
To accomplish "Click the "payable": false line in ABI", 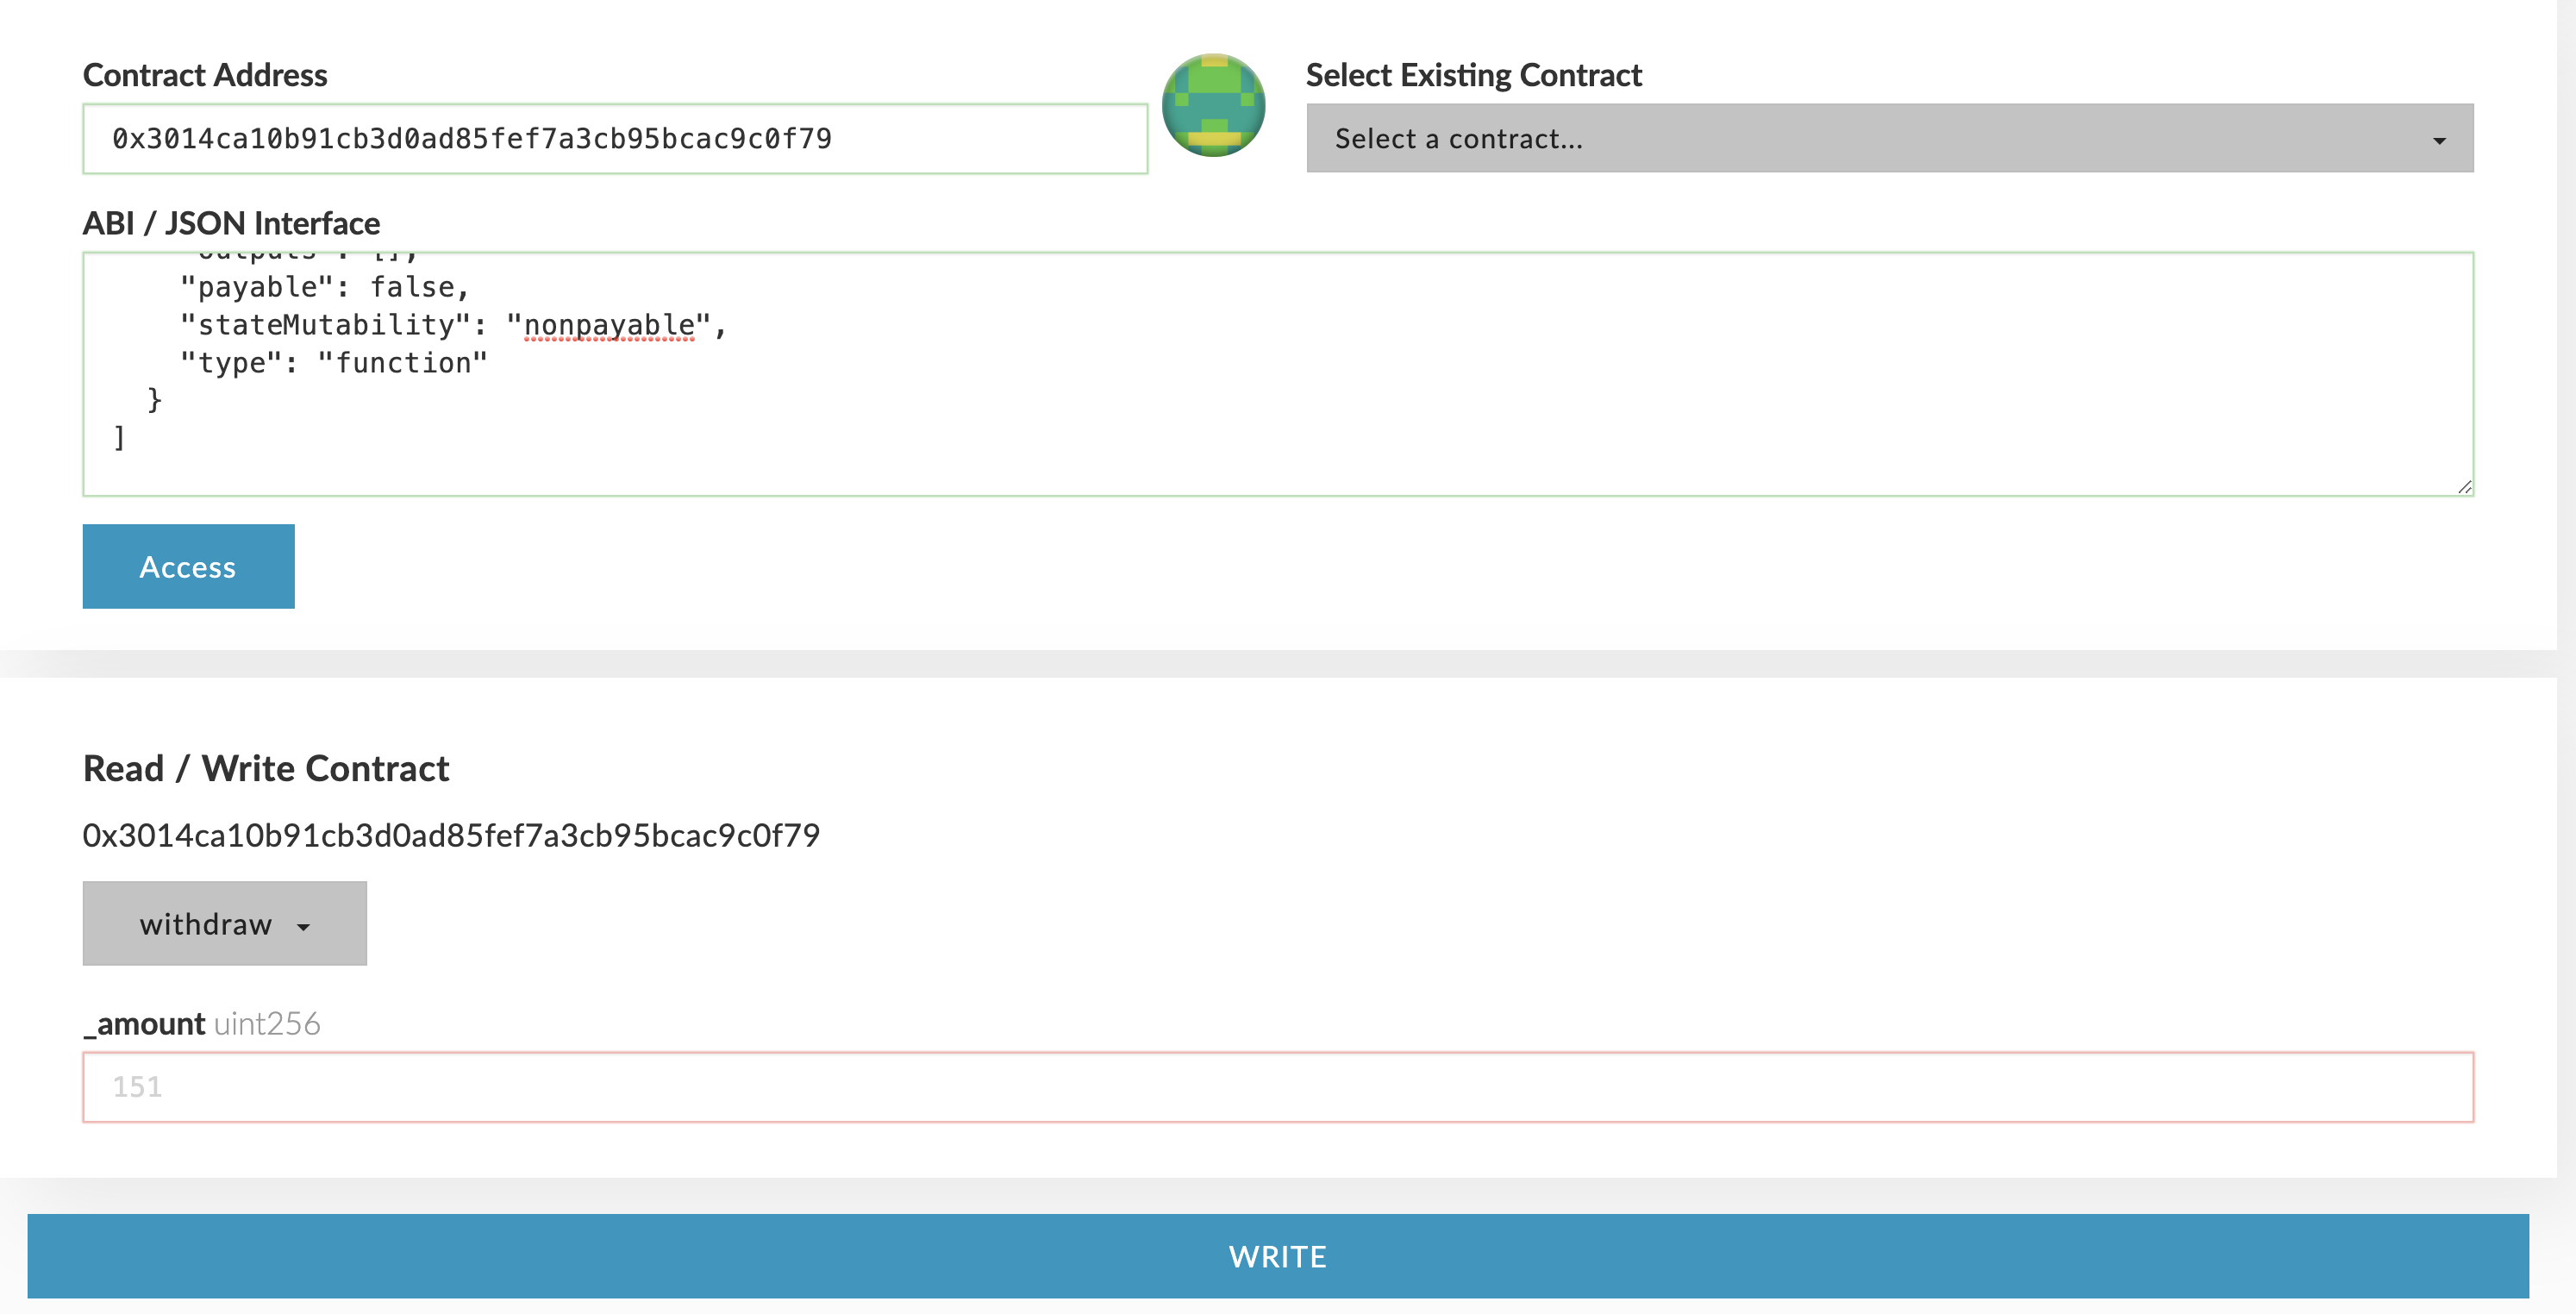I will (324, 287).
